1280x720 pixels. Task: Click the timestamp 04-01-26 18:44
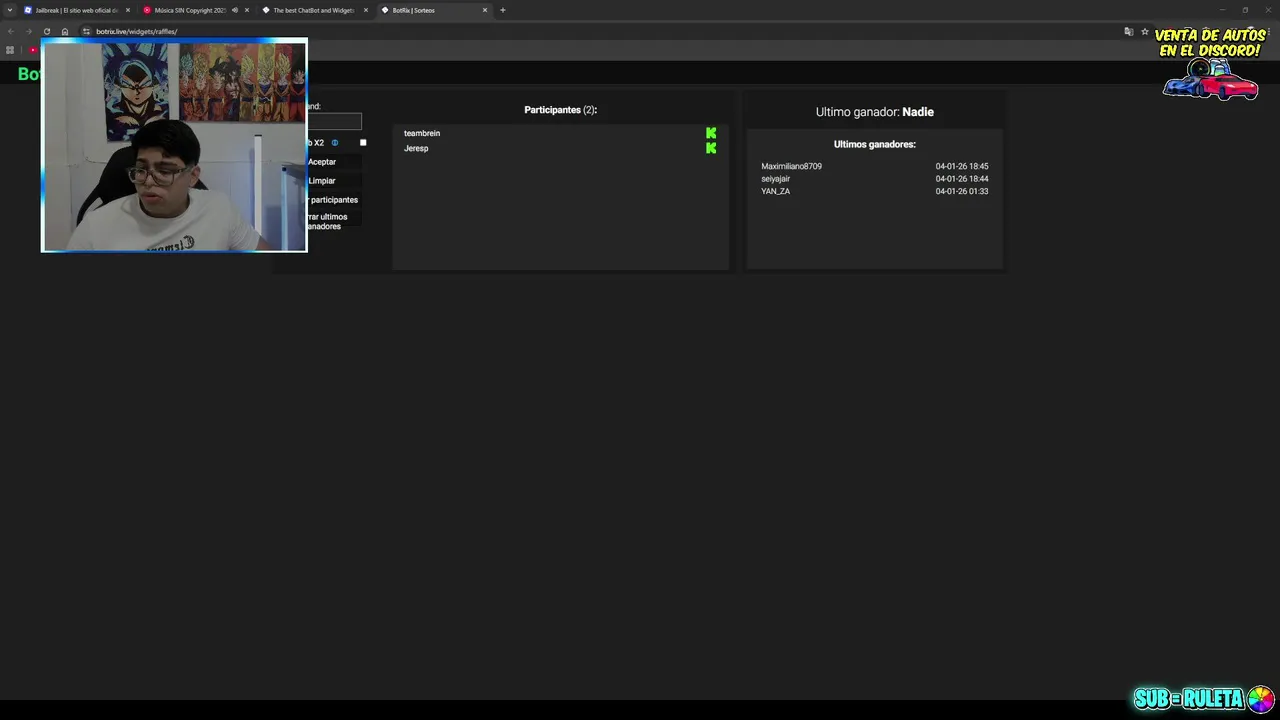962,179
